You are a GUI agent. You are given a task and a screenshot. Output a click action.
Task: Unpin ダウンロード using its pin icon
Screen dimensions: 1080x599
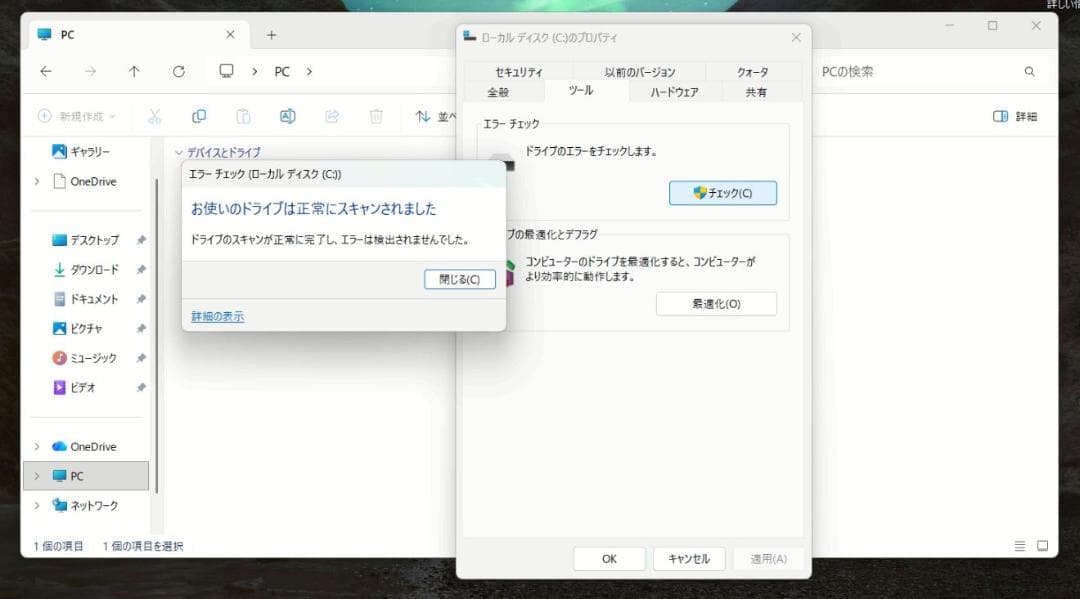click(140, 269)
